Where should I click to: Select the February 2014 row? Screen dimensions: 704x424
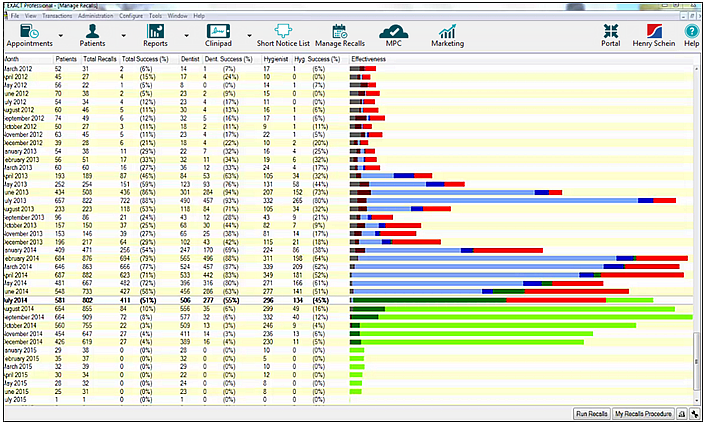point(348,258)
